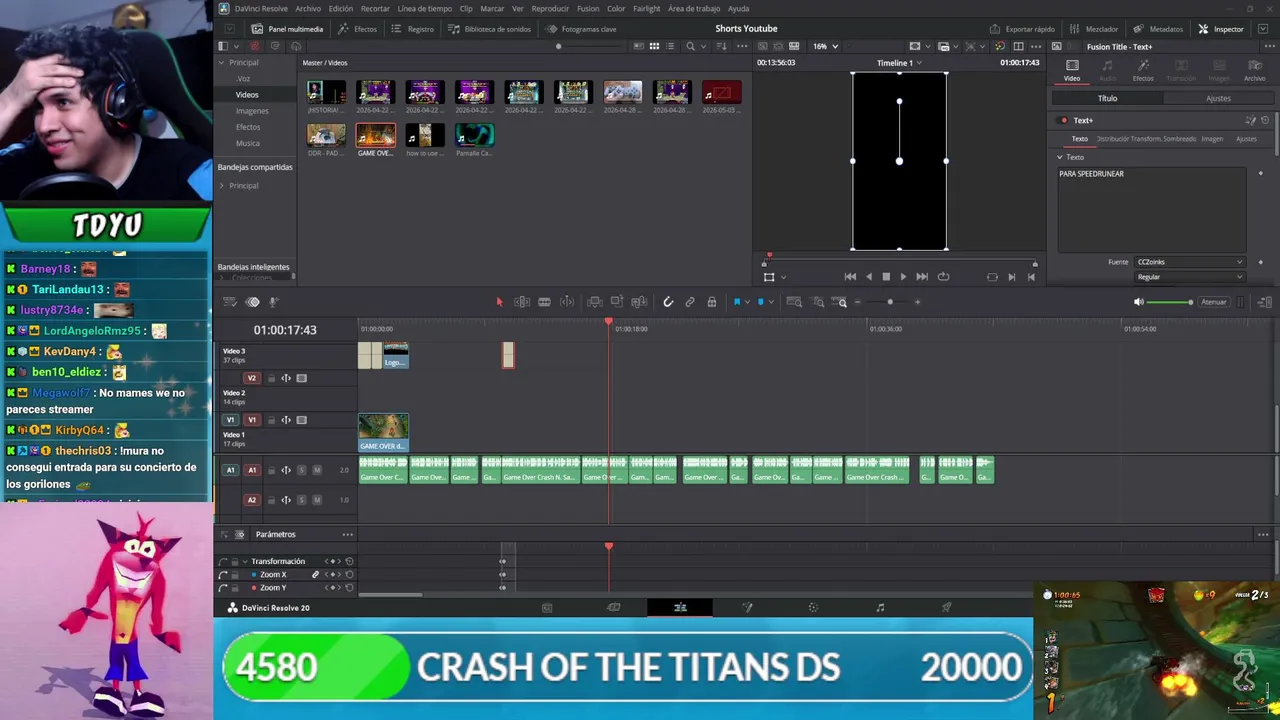This screenshot has width=1280, height=720.
Task: Mute audio track A1
Action: coord(317,470)
